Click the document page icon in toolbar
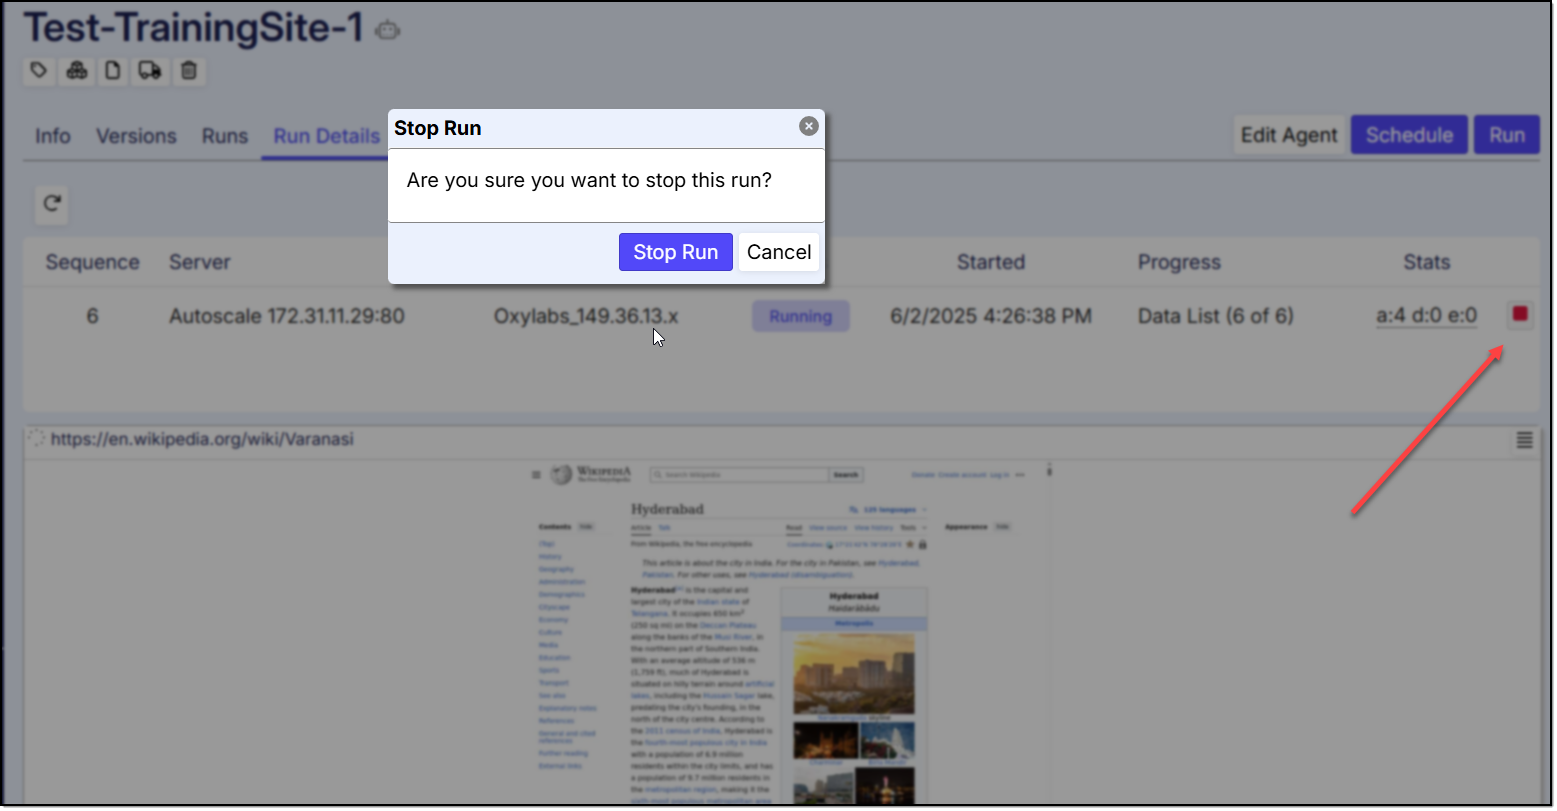This screenshot has height=811, width=1557. coord(113,71)
